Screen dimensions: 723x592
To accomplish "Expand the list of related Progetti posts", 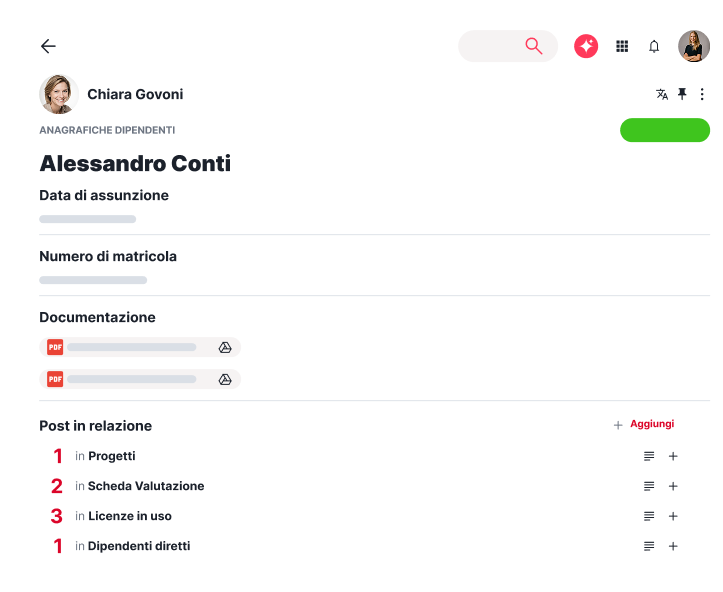I will pyautogui.click(x=649, y=456).
